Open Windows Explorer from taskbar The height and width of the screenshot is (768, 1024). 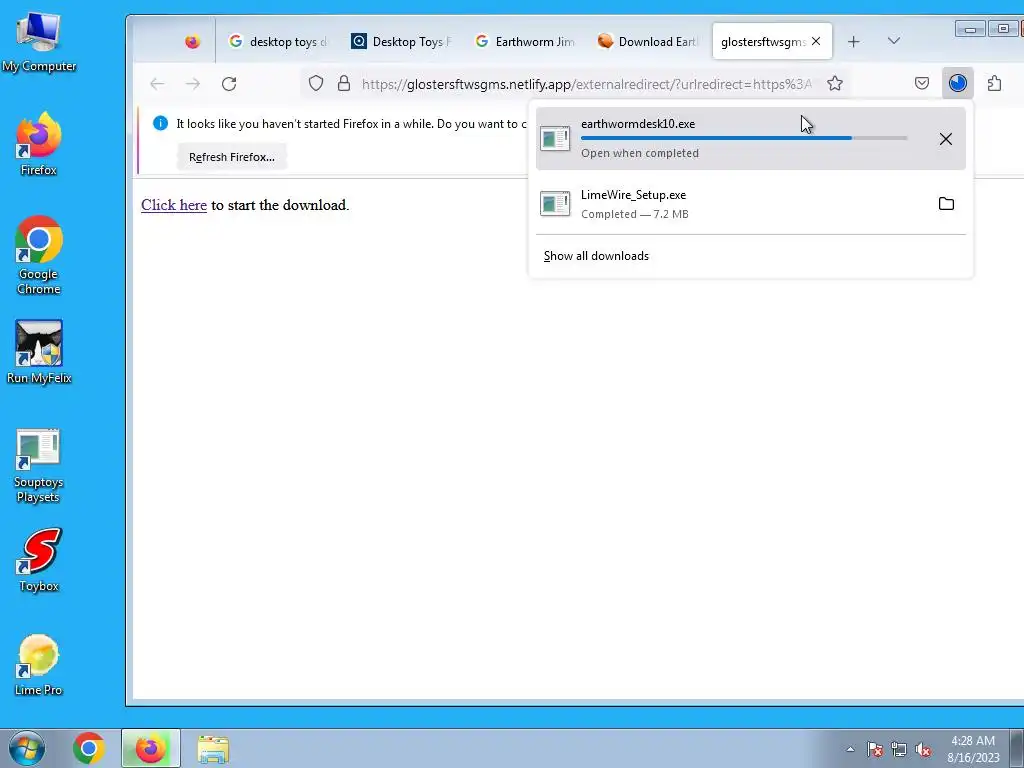pos(213,748)
